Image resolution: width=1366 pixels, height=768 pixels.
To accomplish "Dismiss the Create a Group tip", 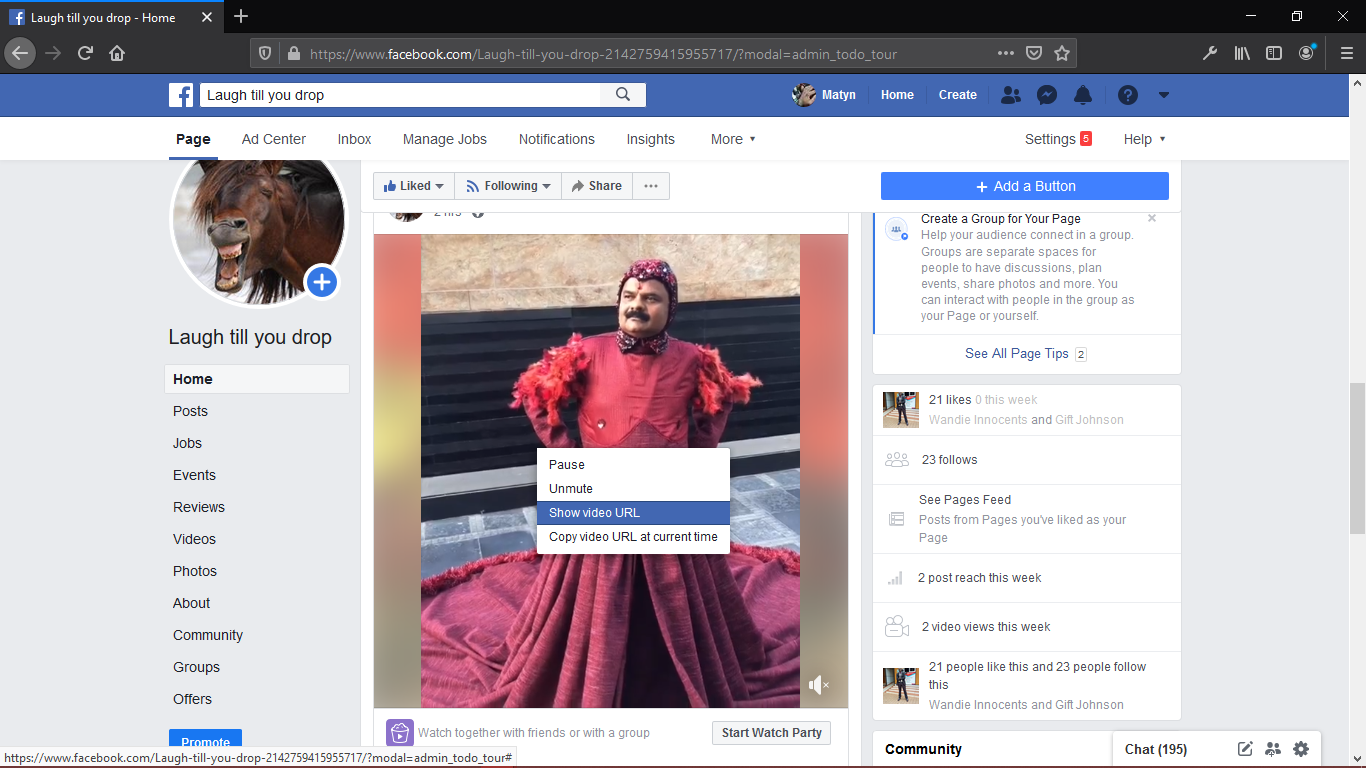I will tap(1152, 218).
